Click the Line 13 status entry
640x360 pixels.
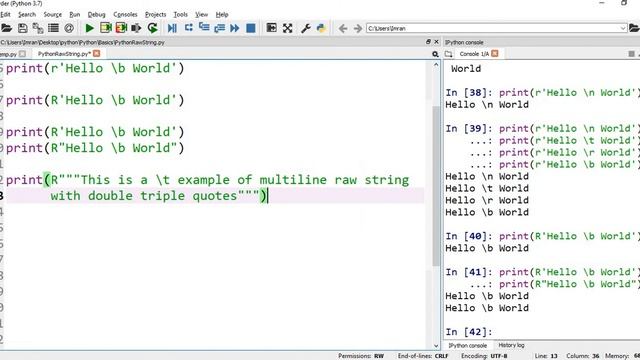[546, 356]
